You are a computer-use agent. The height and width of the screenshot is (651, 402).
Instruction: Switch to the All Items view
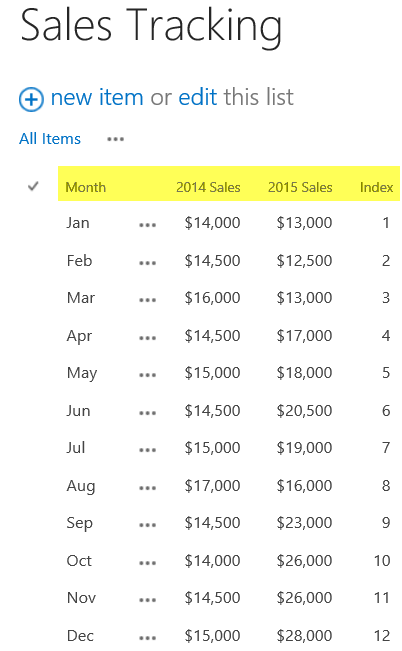[50, 139]
